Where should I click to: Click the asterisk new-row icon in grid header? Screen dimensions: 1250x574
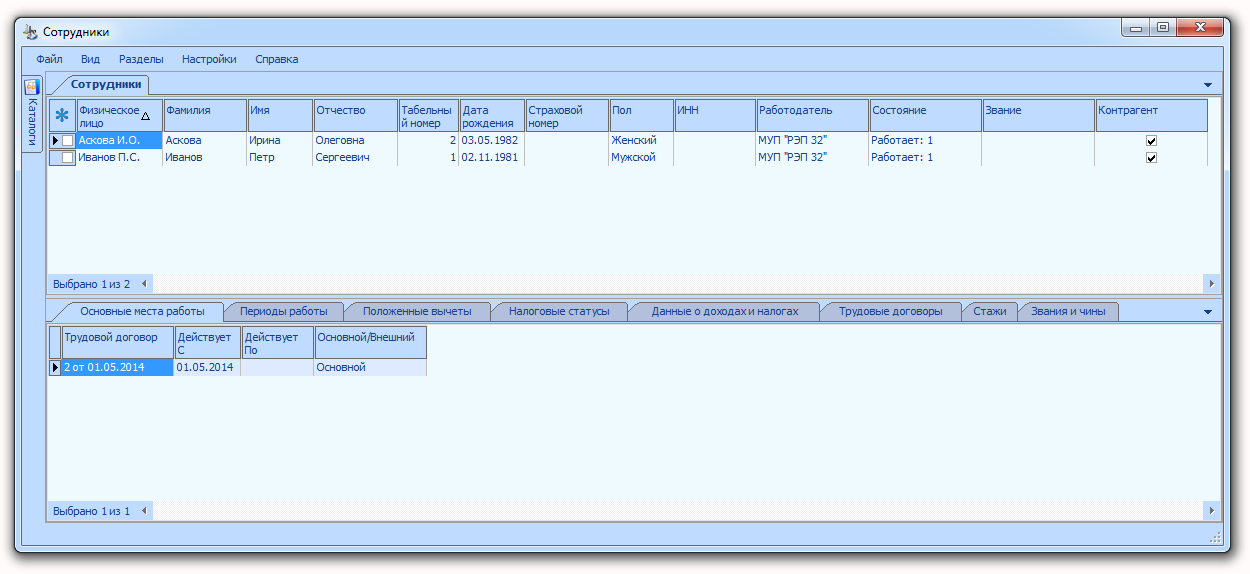(62, 115)
